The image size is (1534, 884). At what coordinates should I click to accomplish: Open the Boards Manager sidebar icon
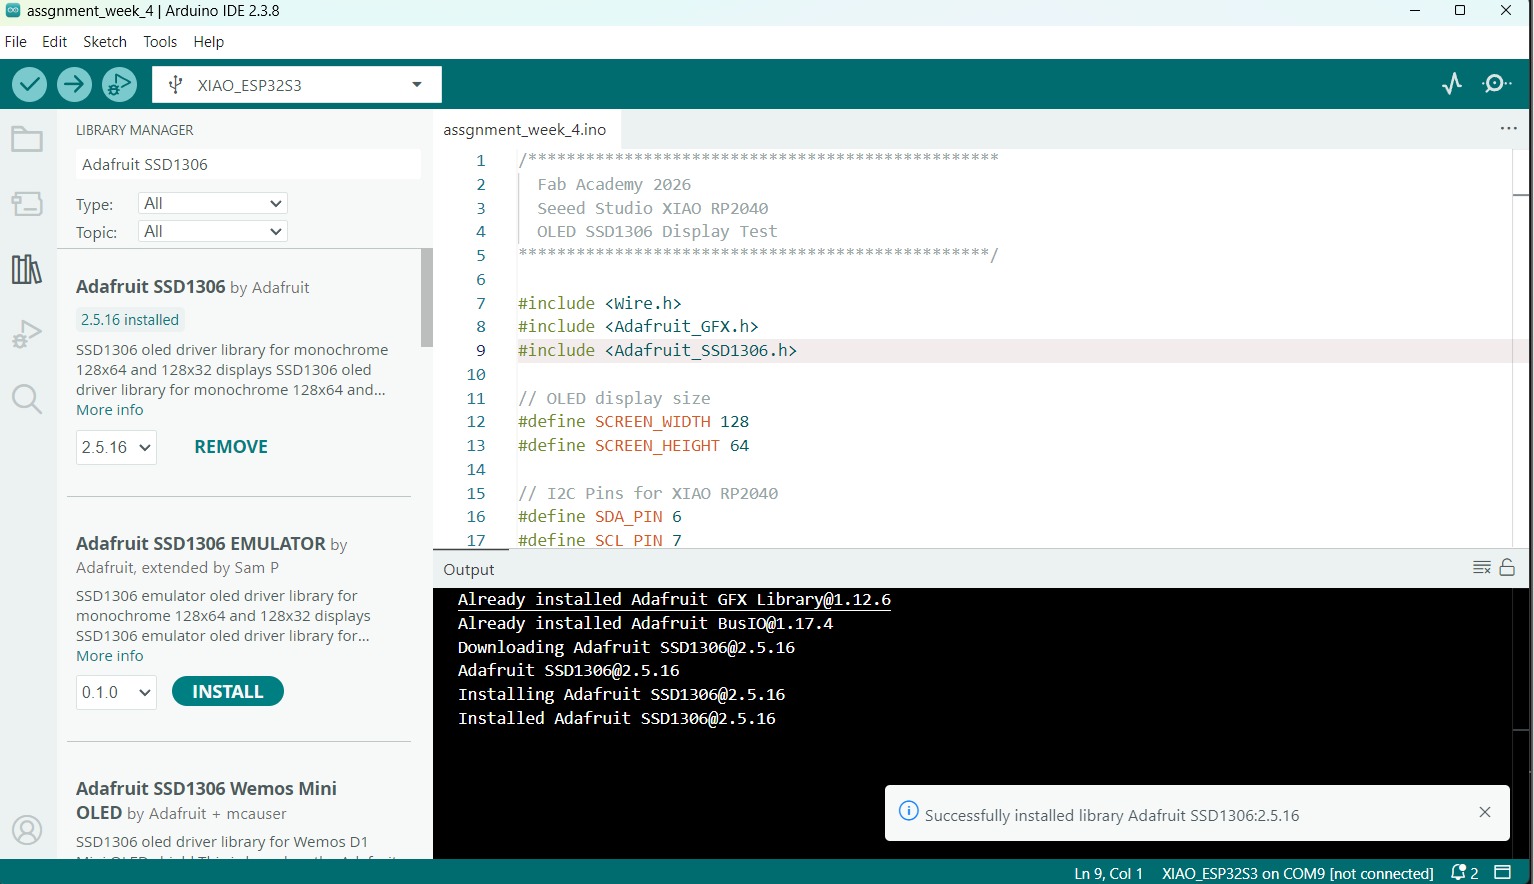pos(27,204)
